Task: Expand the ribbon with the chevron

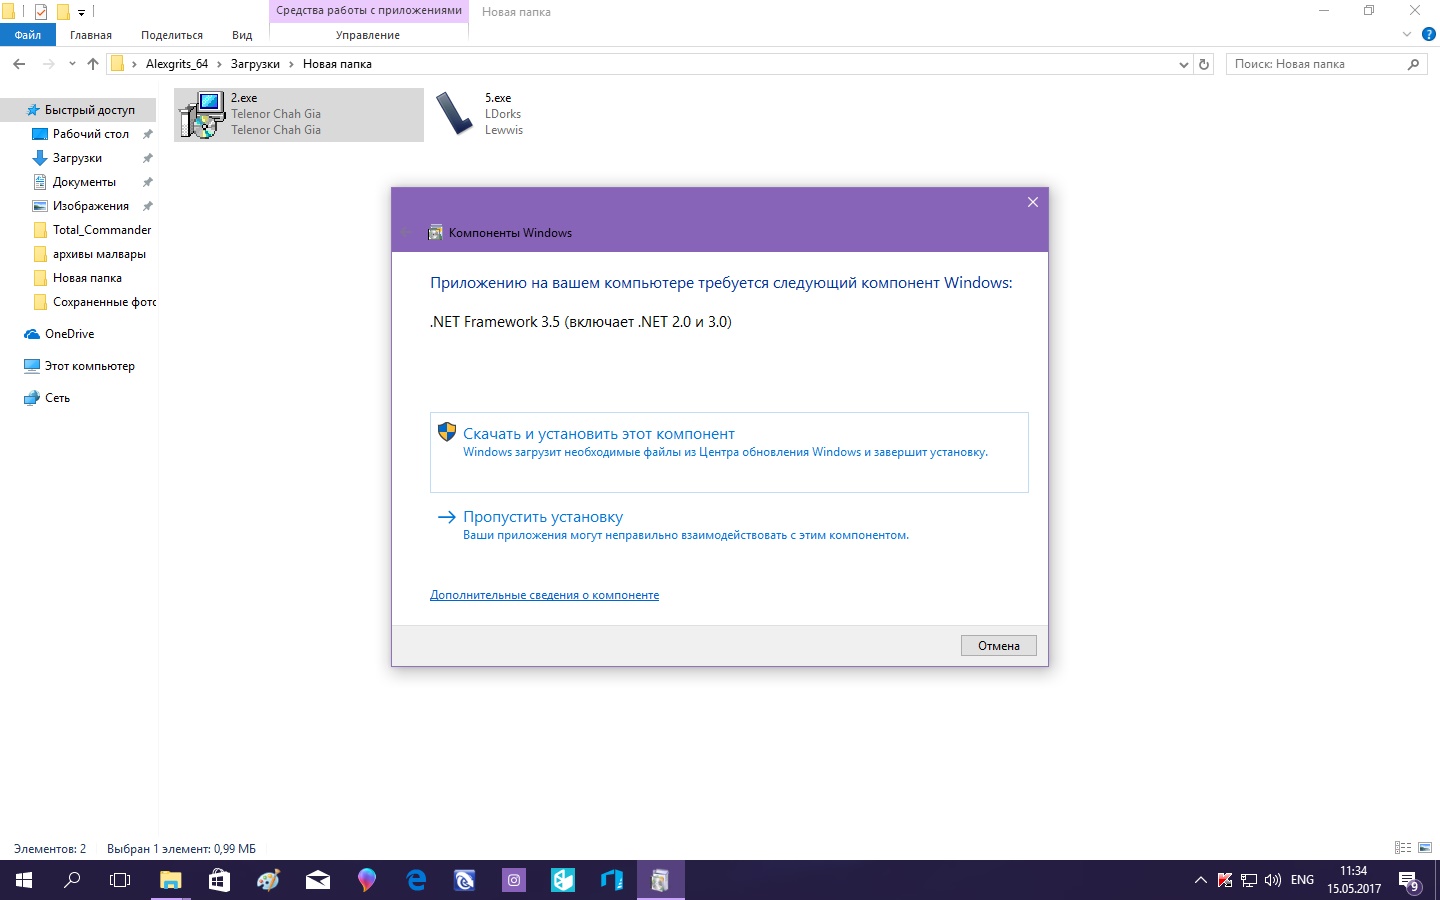Action: point(1406,34)
